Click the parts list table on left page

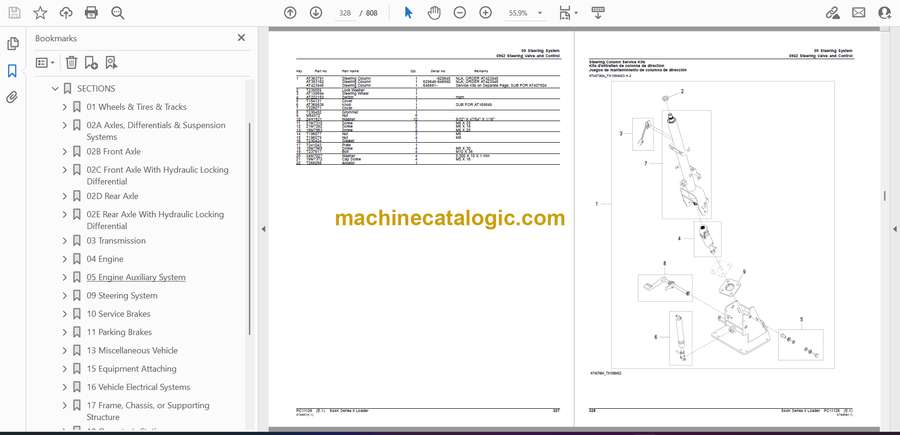tap(428, 119)
